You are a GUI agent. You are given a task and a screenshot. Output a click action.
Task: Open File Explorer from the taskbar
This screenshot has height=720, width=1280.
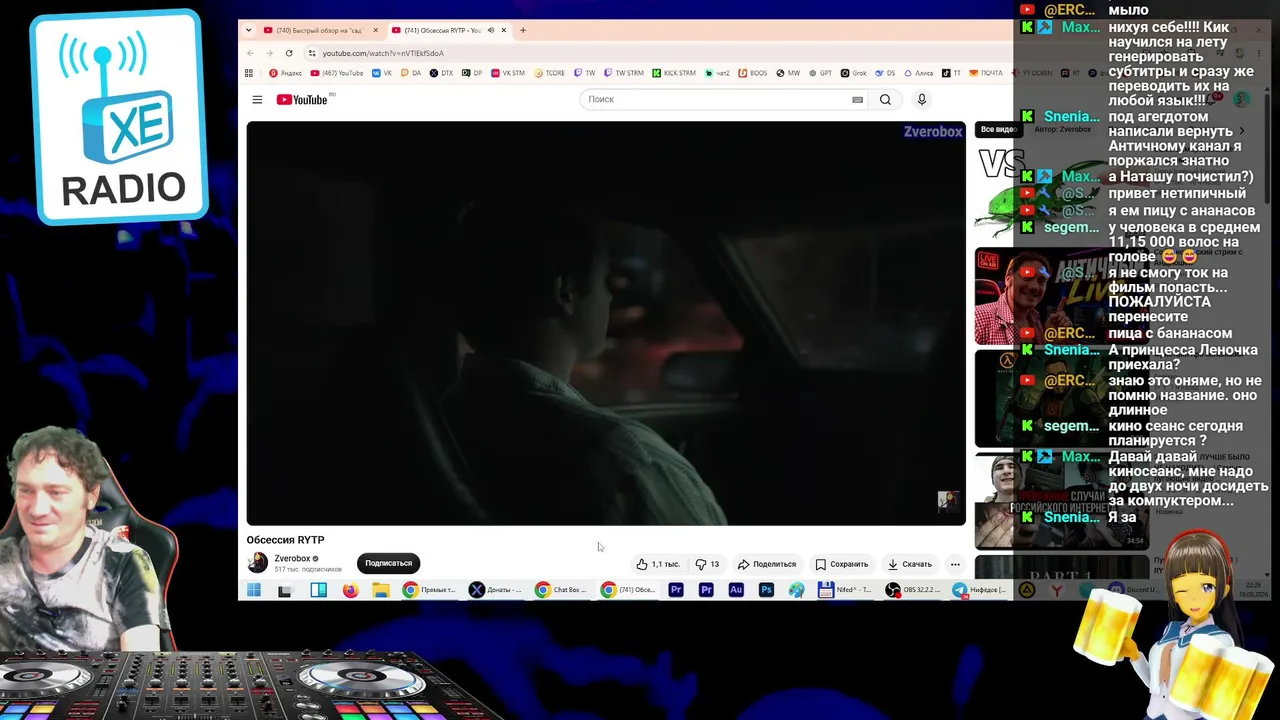pos(381,590)
